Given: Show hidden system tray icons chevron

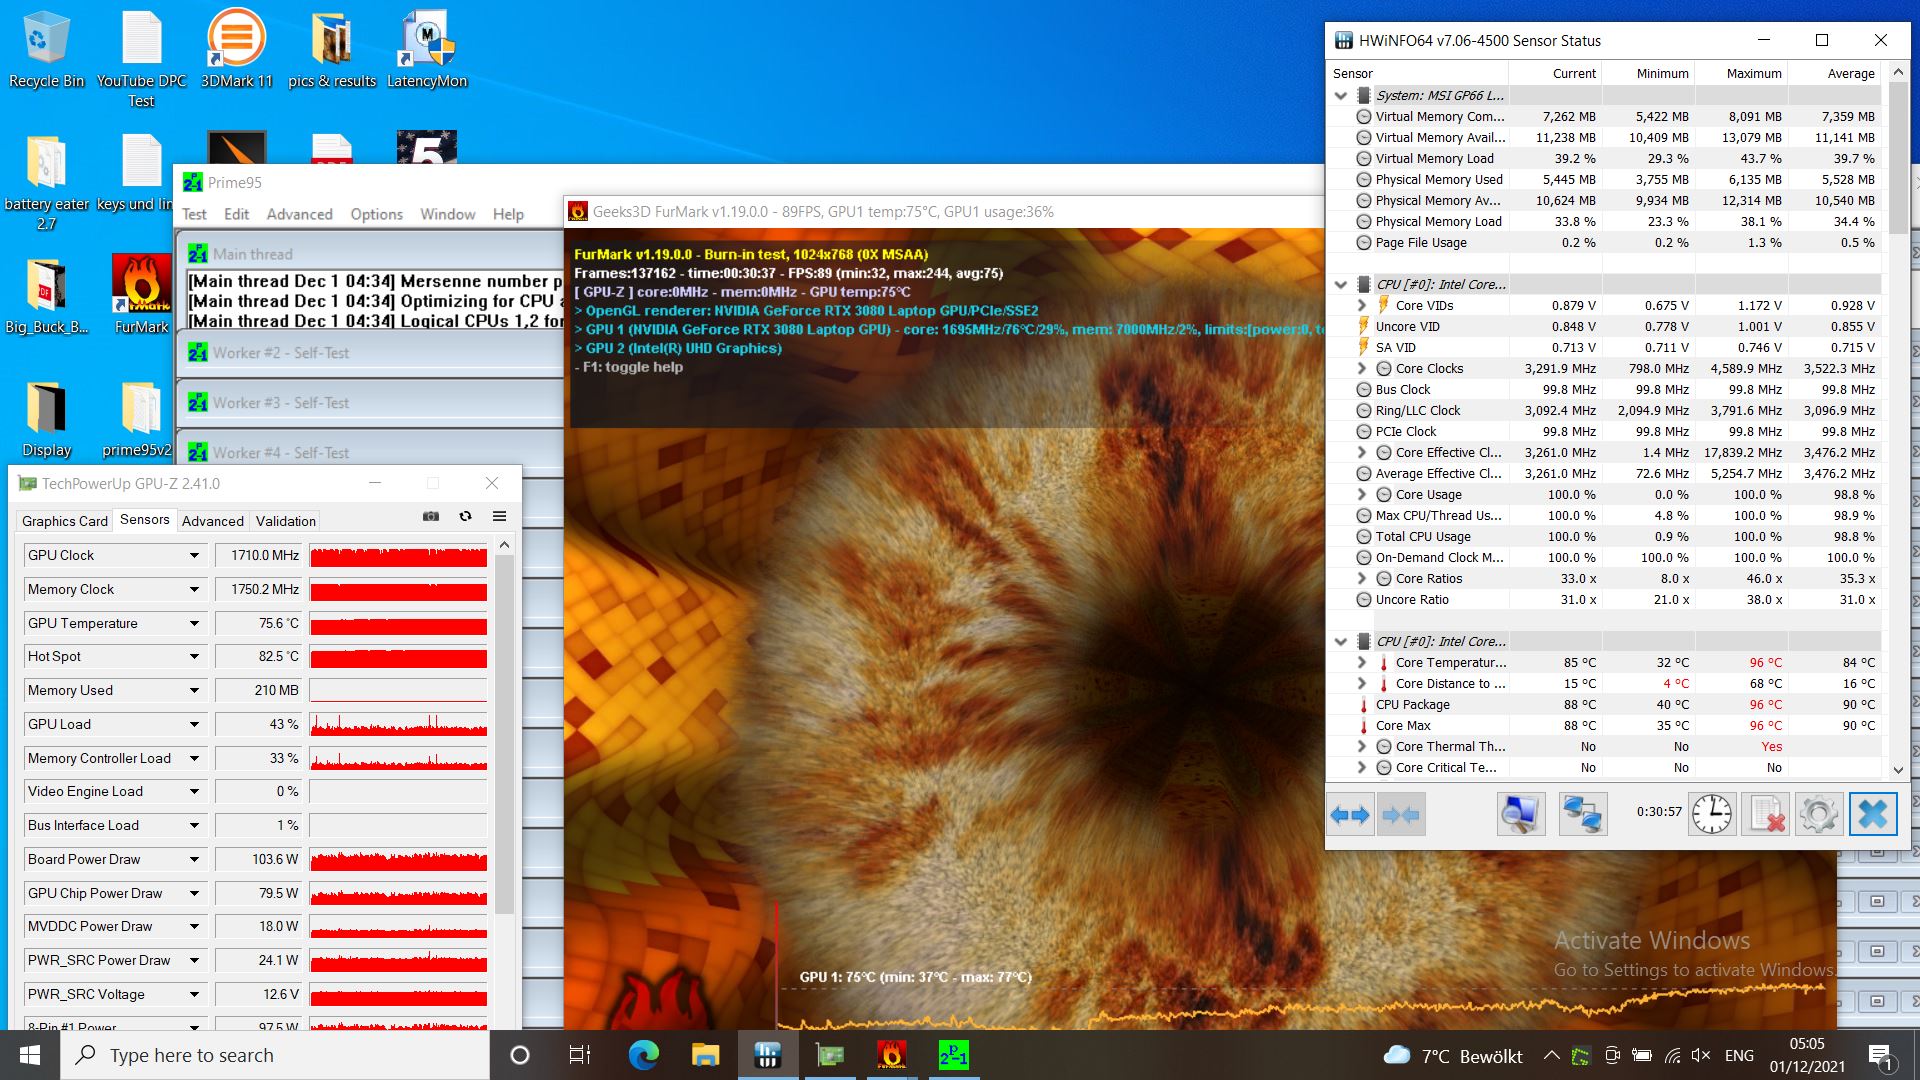Looking at the screenshot, I should (1551, 1056).
